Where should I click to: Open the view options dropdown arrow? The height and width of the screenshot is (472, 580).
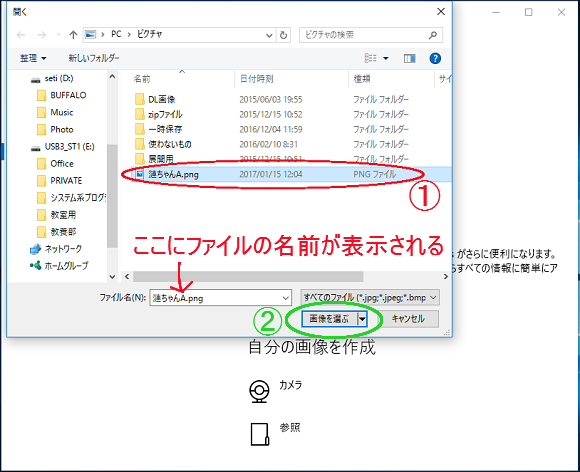click(x=385, y=58)
